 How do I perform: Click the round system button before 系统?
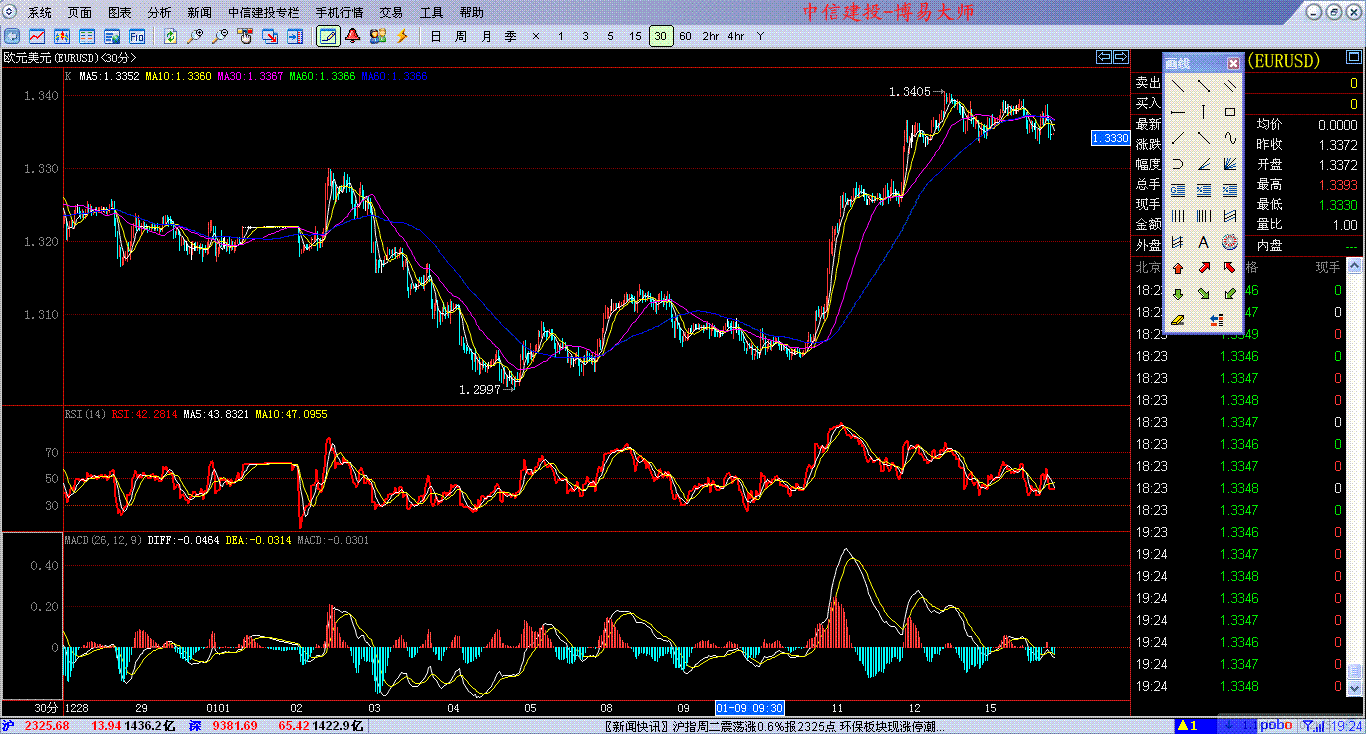coord(9,12)
